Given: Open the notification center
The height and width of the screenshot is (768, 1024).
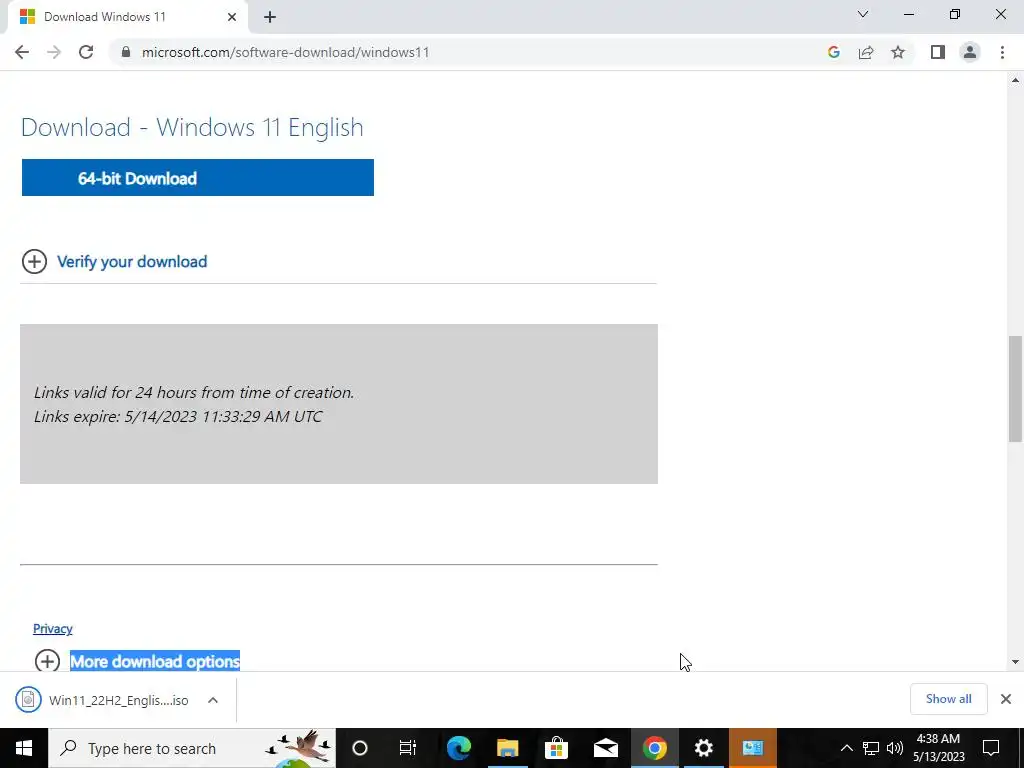Looking at the screenshot, I should (991, 748).
